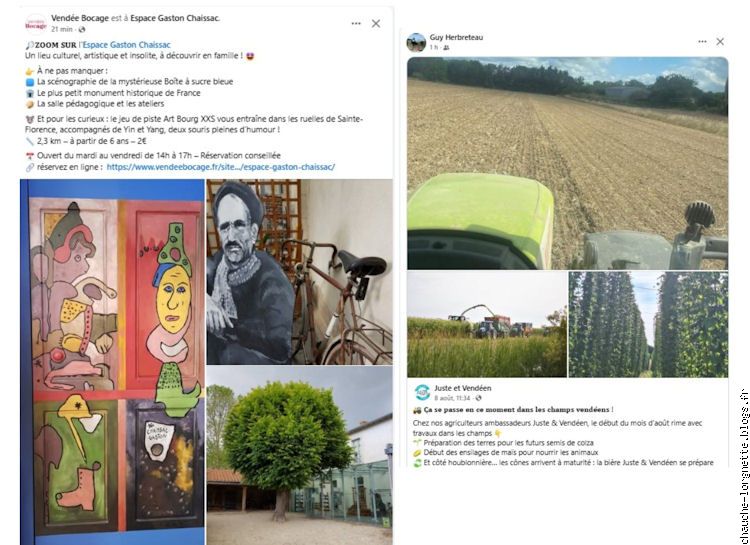Open Vendée Bocage page avatar

coord(35,24)
